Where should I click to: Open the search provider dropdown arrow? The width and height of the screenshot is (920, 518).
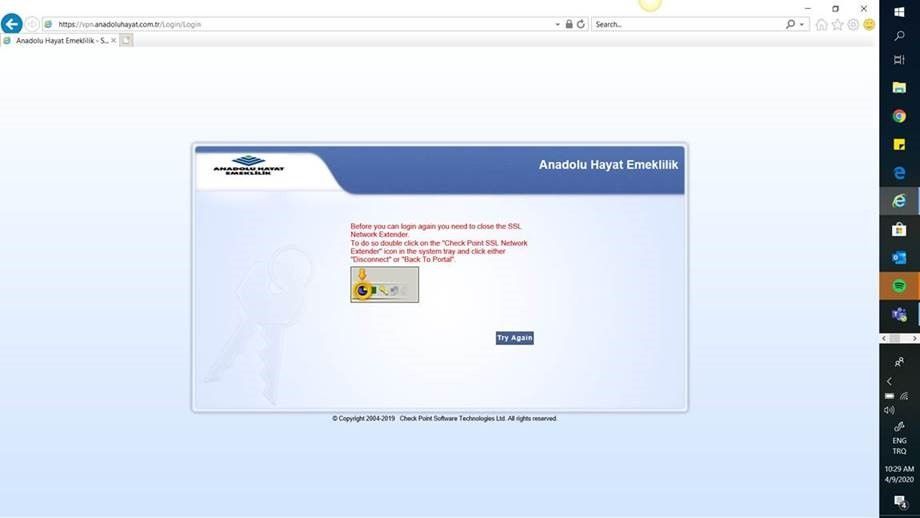[802, 25]
